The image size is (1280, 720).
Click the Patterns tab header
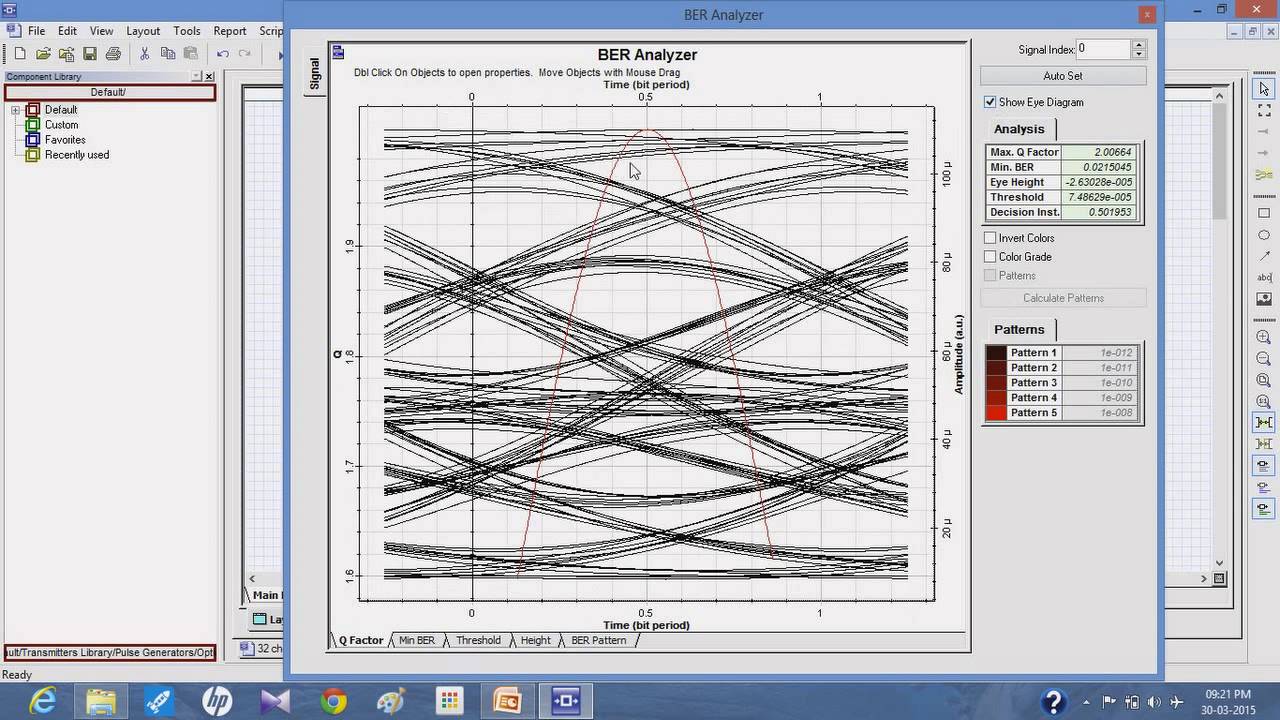1019,329
